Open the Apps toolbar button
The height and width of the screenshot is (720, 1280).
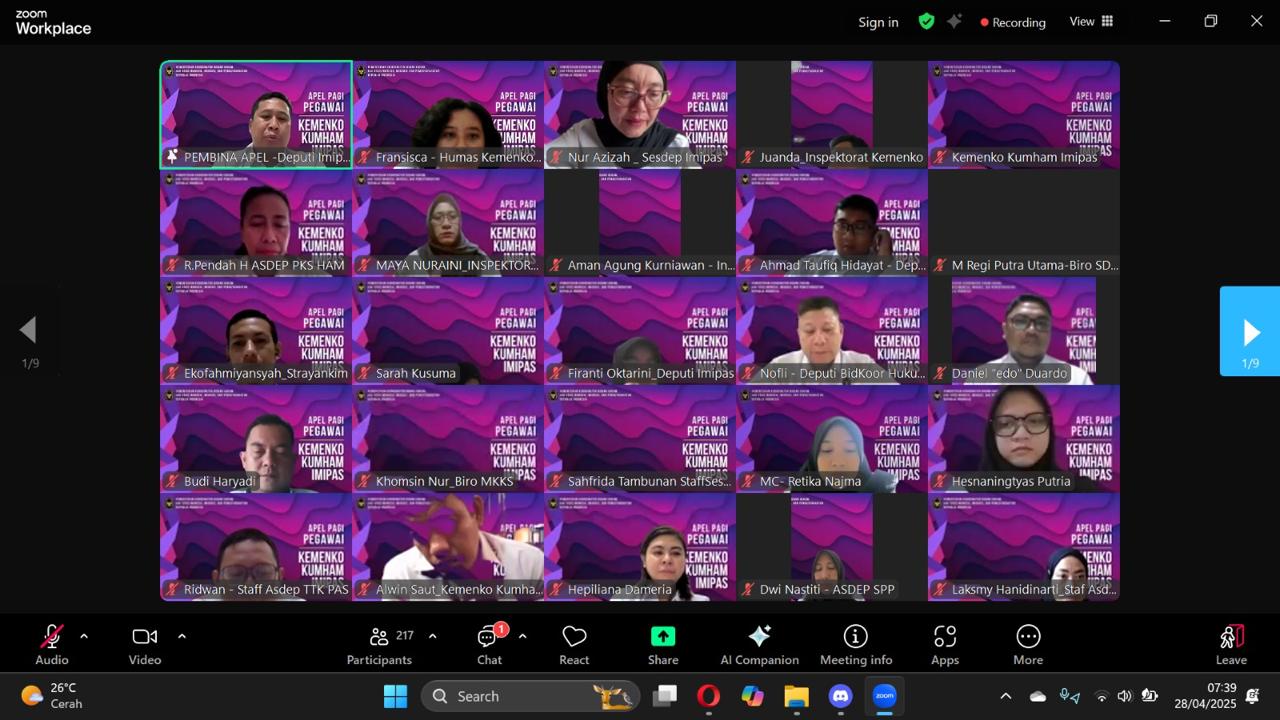click(x=945, y=645)
